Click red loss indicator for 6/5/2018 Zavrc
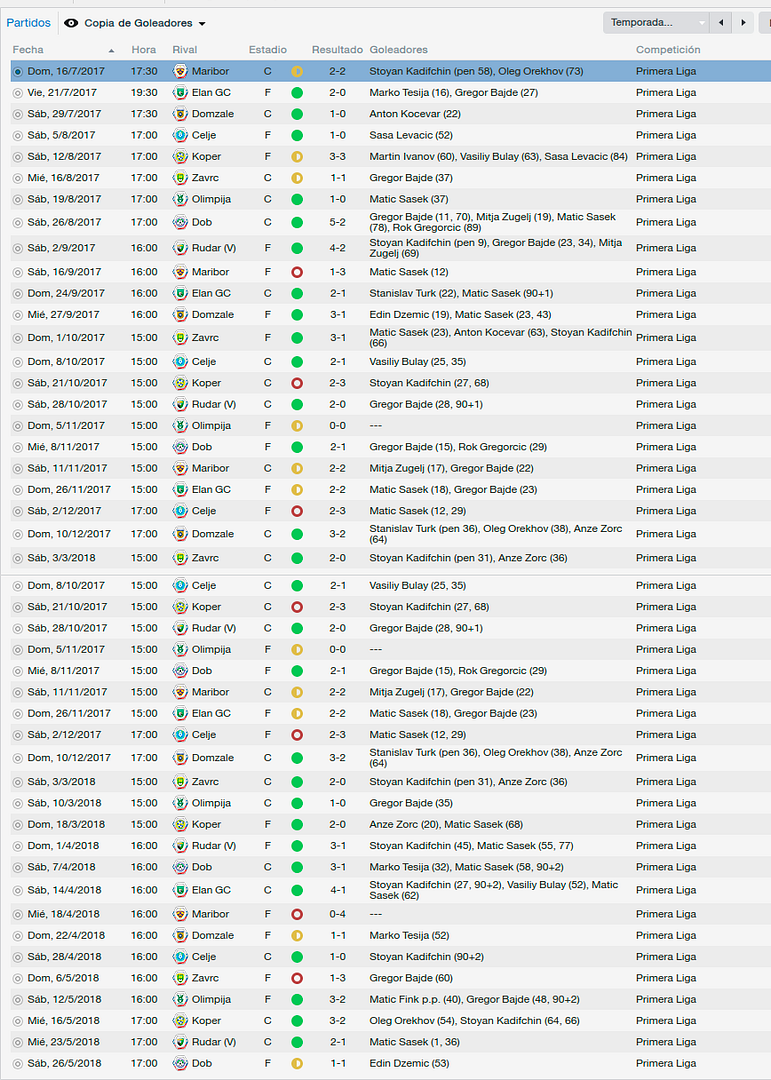This screenshot has width=771, height=1080. [297, 978]
